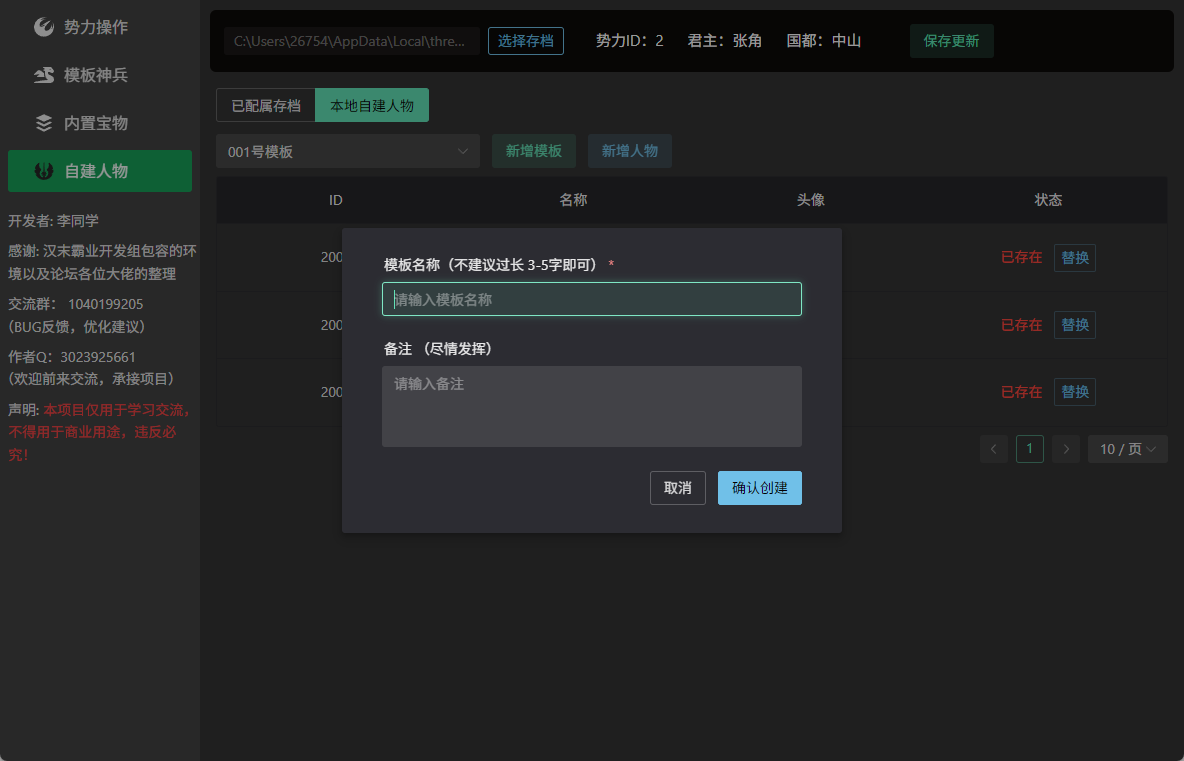This screenshot has width=1184, height=761.
Task: Cancel the dialog with 取消
Action: point(677,488)
